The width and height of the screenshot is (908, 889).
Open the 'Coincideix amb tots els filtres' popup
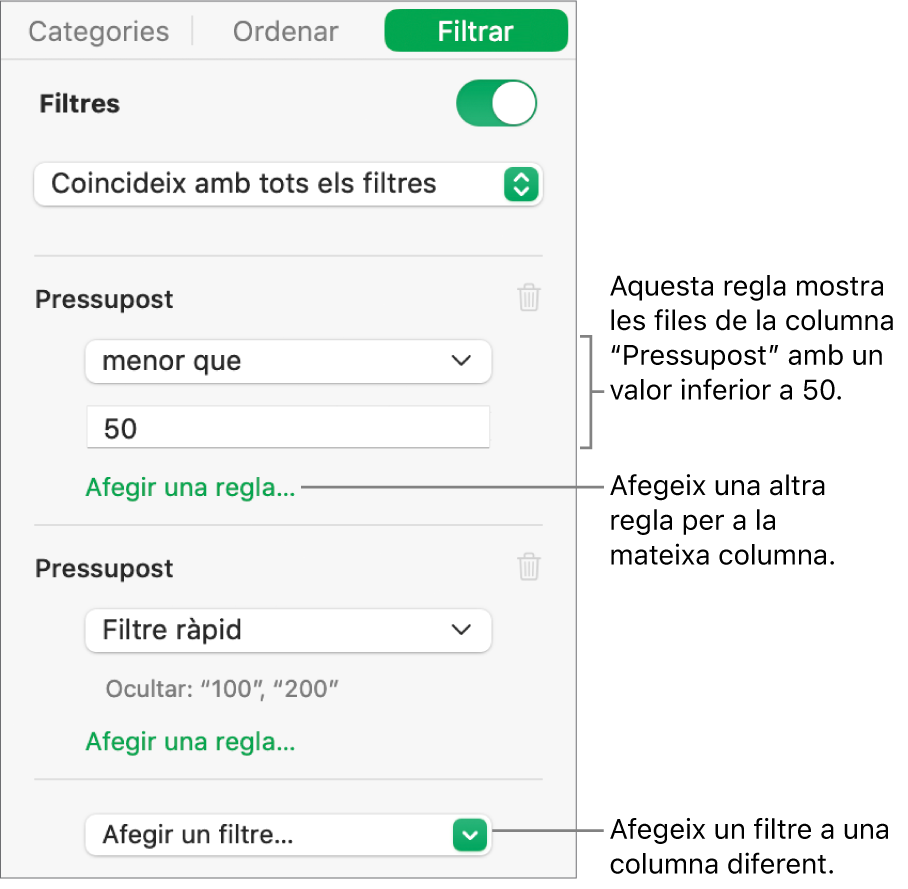coord(288,184)
